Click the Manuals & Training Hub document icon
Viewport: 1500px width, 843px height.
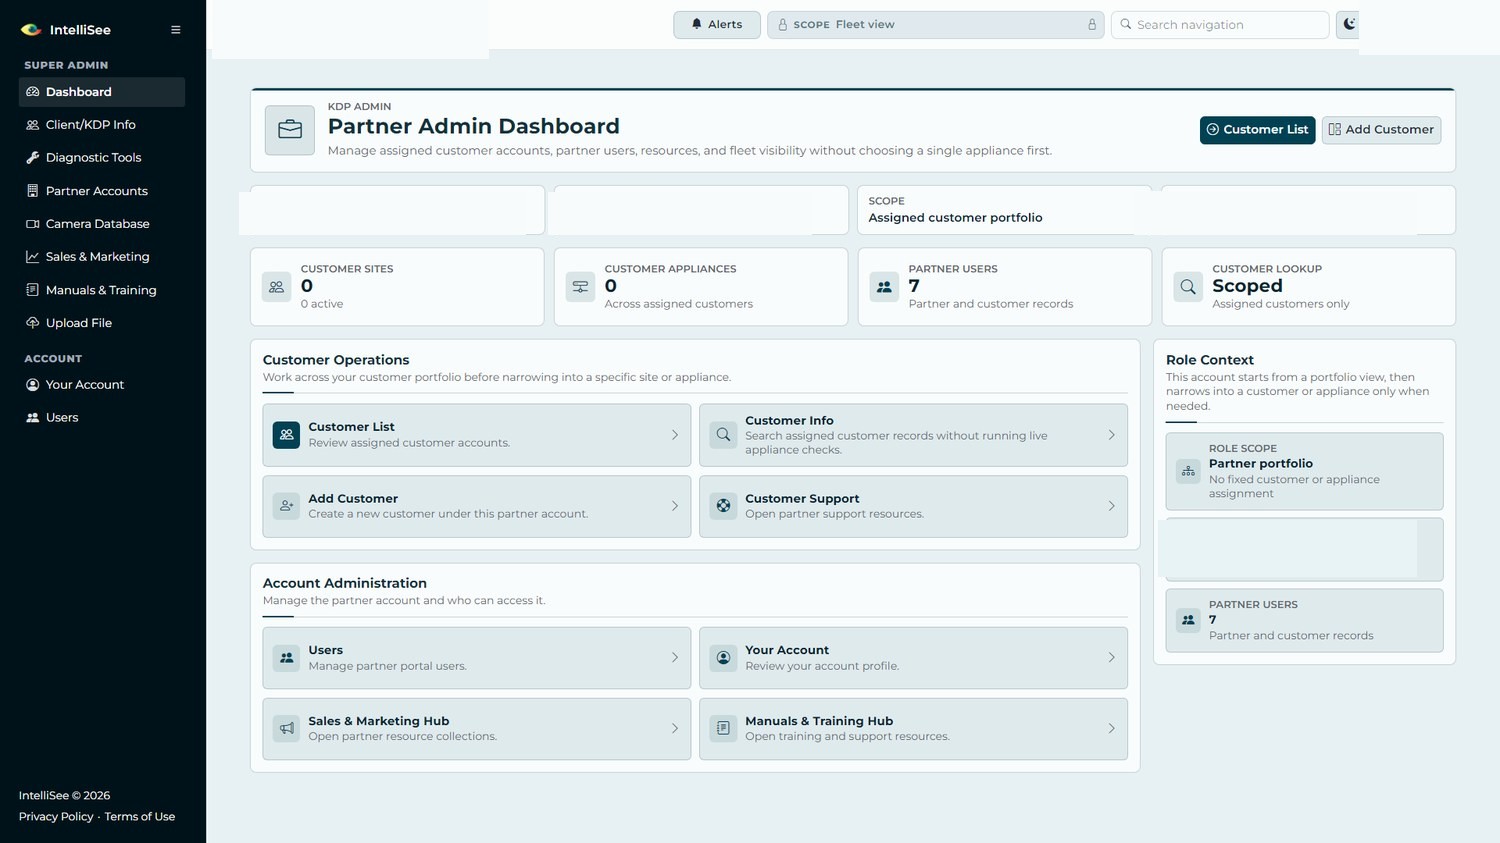(723, 729)
